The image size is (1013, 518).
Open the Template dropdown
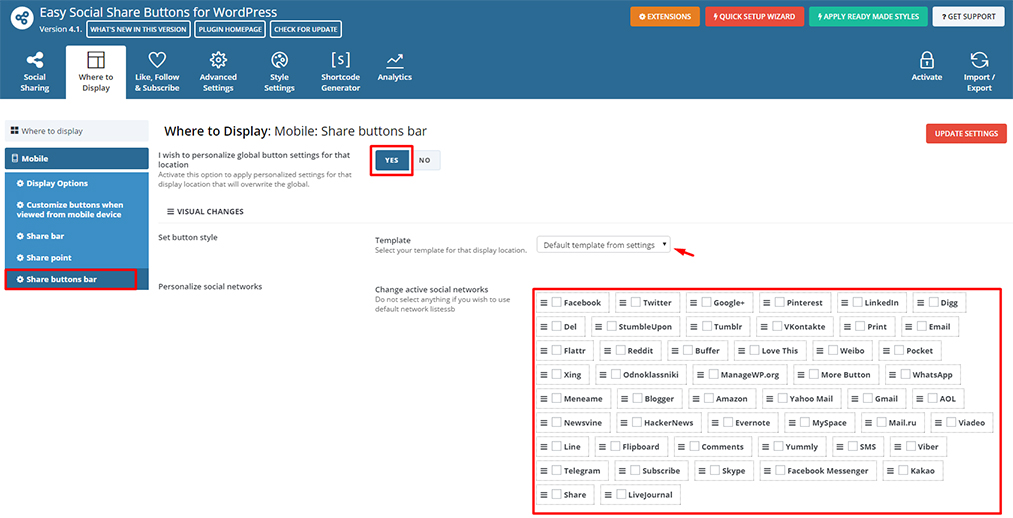pyautogui.click(x=604, y=245)
